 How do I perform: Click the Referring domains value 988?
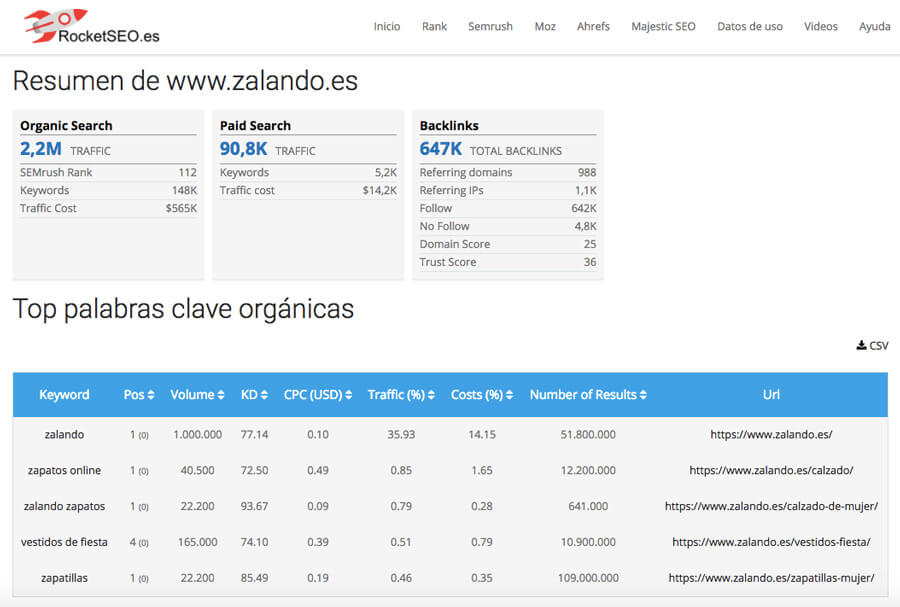pyautogui.click(x=587, y=172)
